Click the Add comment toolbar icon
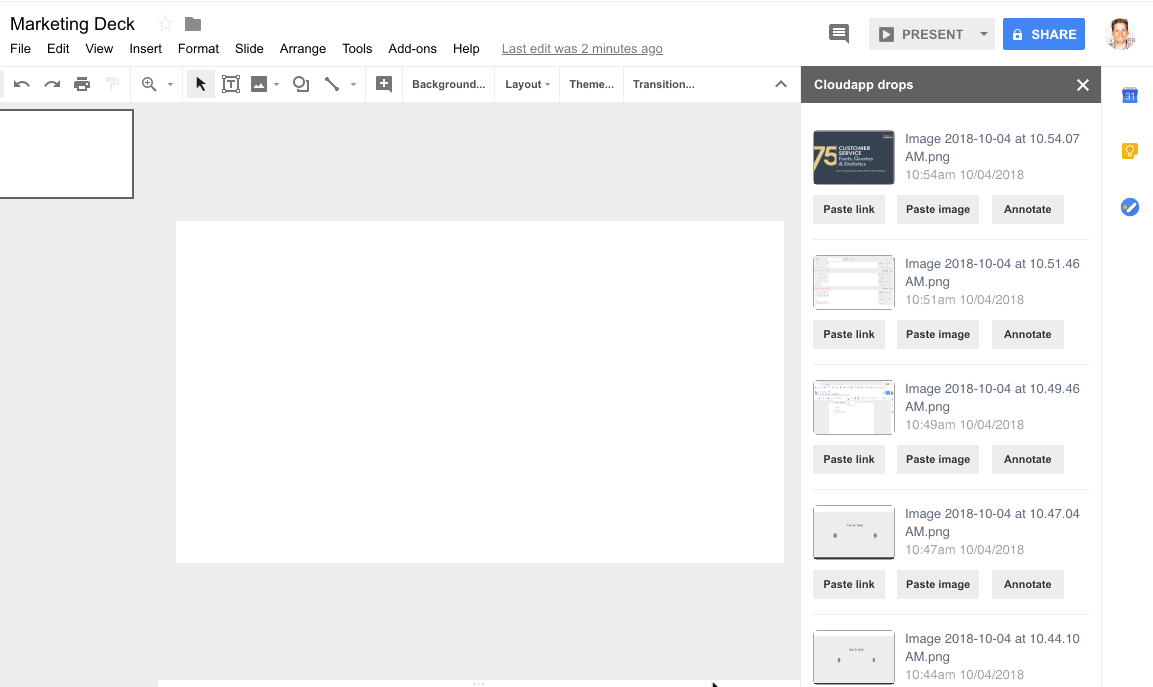The height and width of the screenshot is (687, 1153). (384, 84)
